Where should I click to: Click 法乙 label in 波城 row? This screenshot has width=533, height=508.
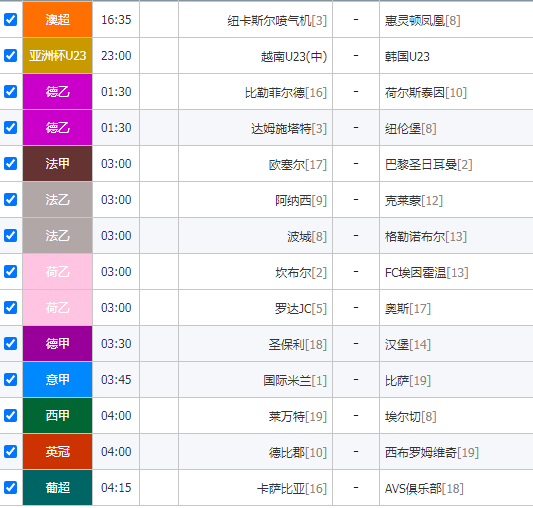point(57,236)
